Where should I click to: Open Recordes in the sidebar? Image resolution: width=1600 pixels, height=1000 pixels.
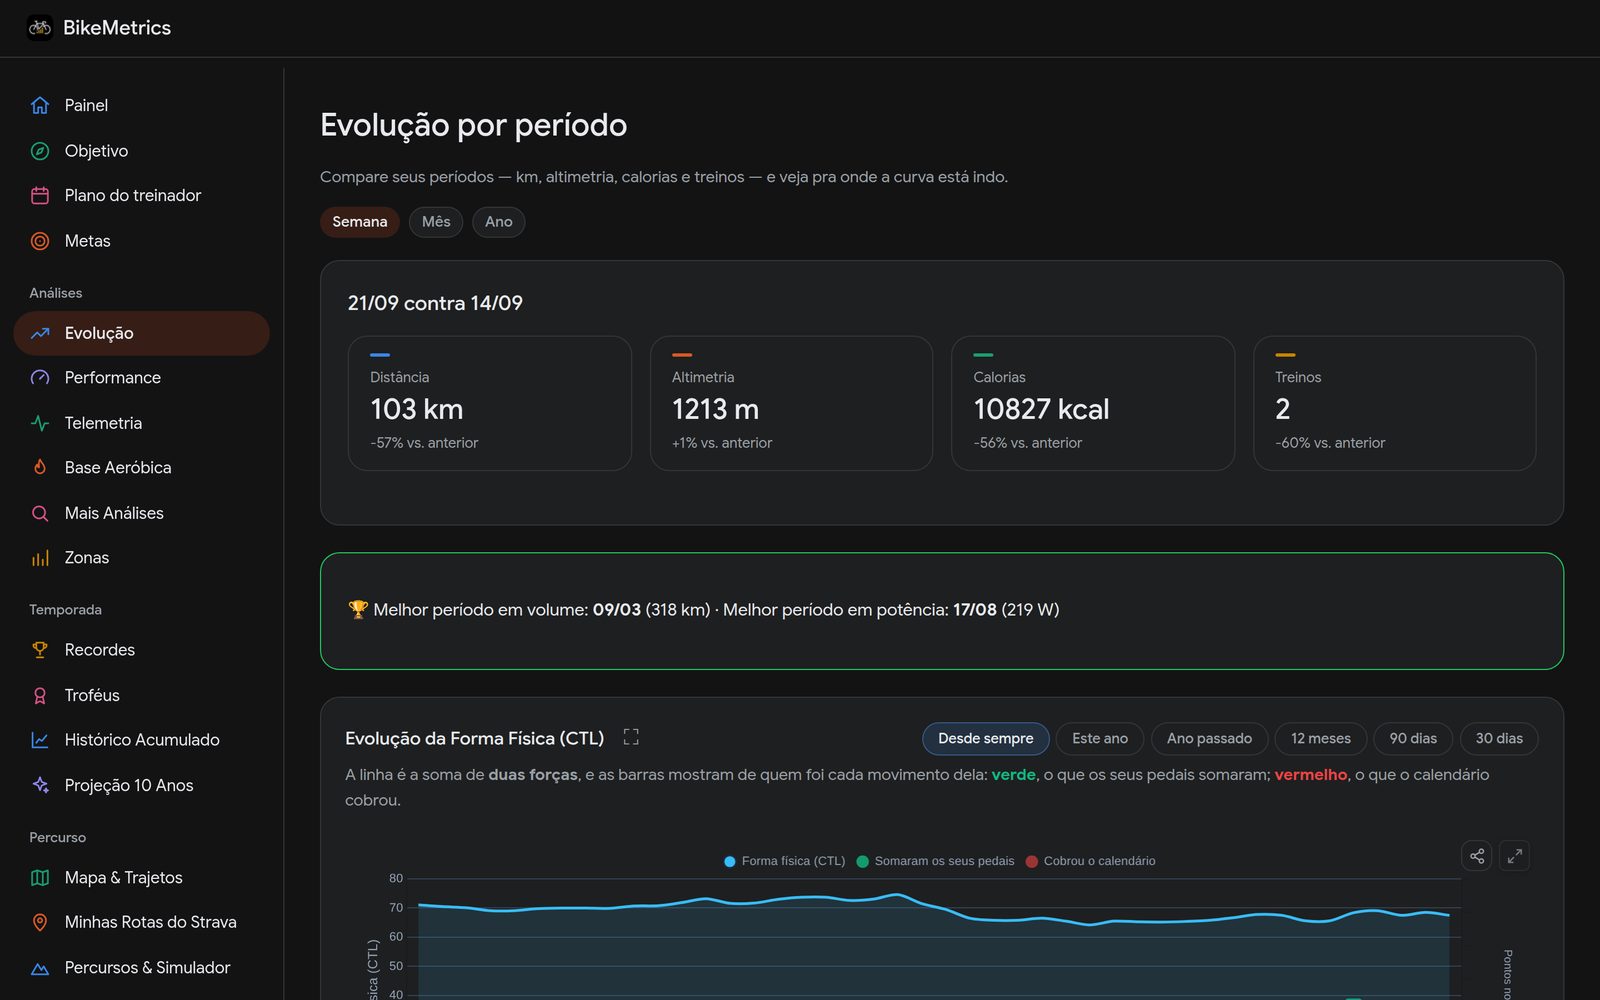click(141, 650)
